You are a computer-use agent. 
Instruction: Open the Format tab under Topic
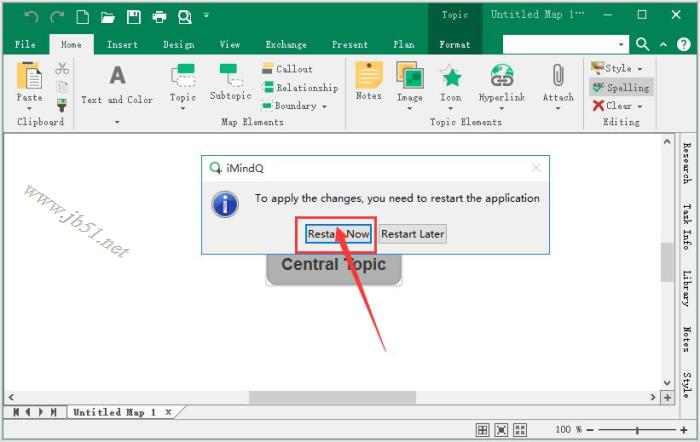tap(454, 44)
